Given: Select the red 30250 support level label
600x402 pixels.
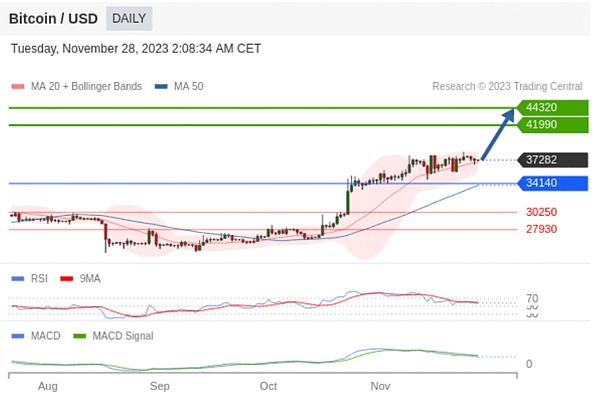Looking at the screenshot, I should coord(541,212).
